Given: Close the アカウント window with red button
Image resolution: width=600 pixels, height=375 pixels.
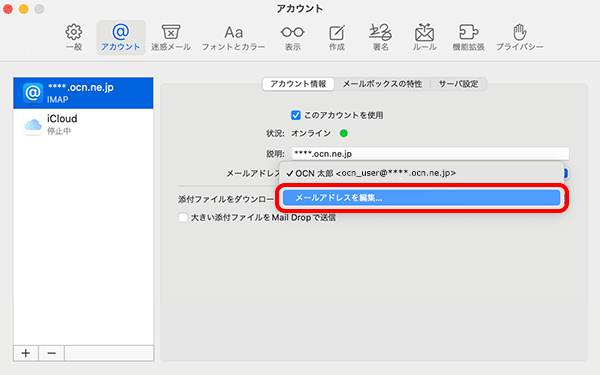Looking at the screenshot, I should (x=8, y=8).
